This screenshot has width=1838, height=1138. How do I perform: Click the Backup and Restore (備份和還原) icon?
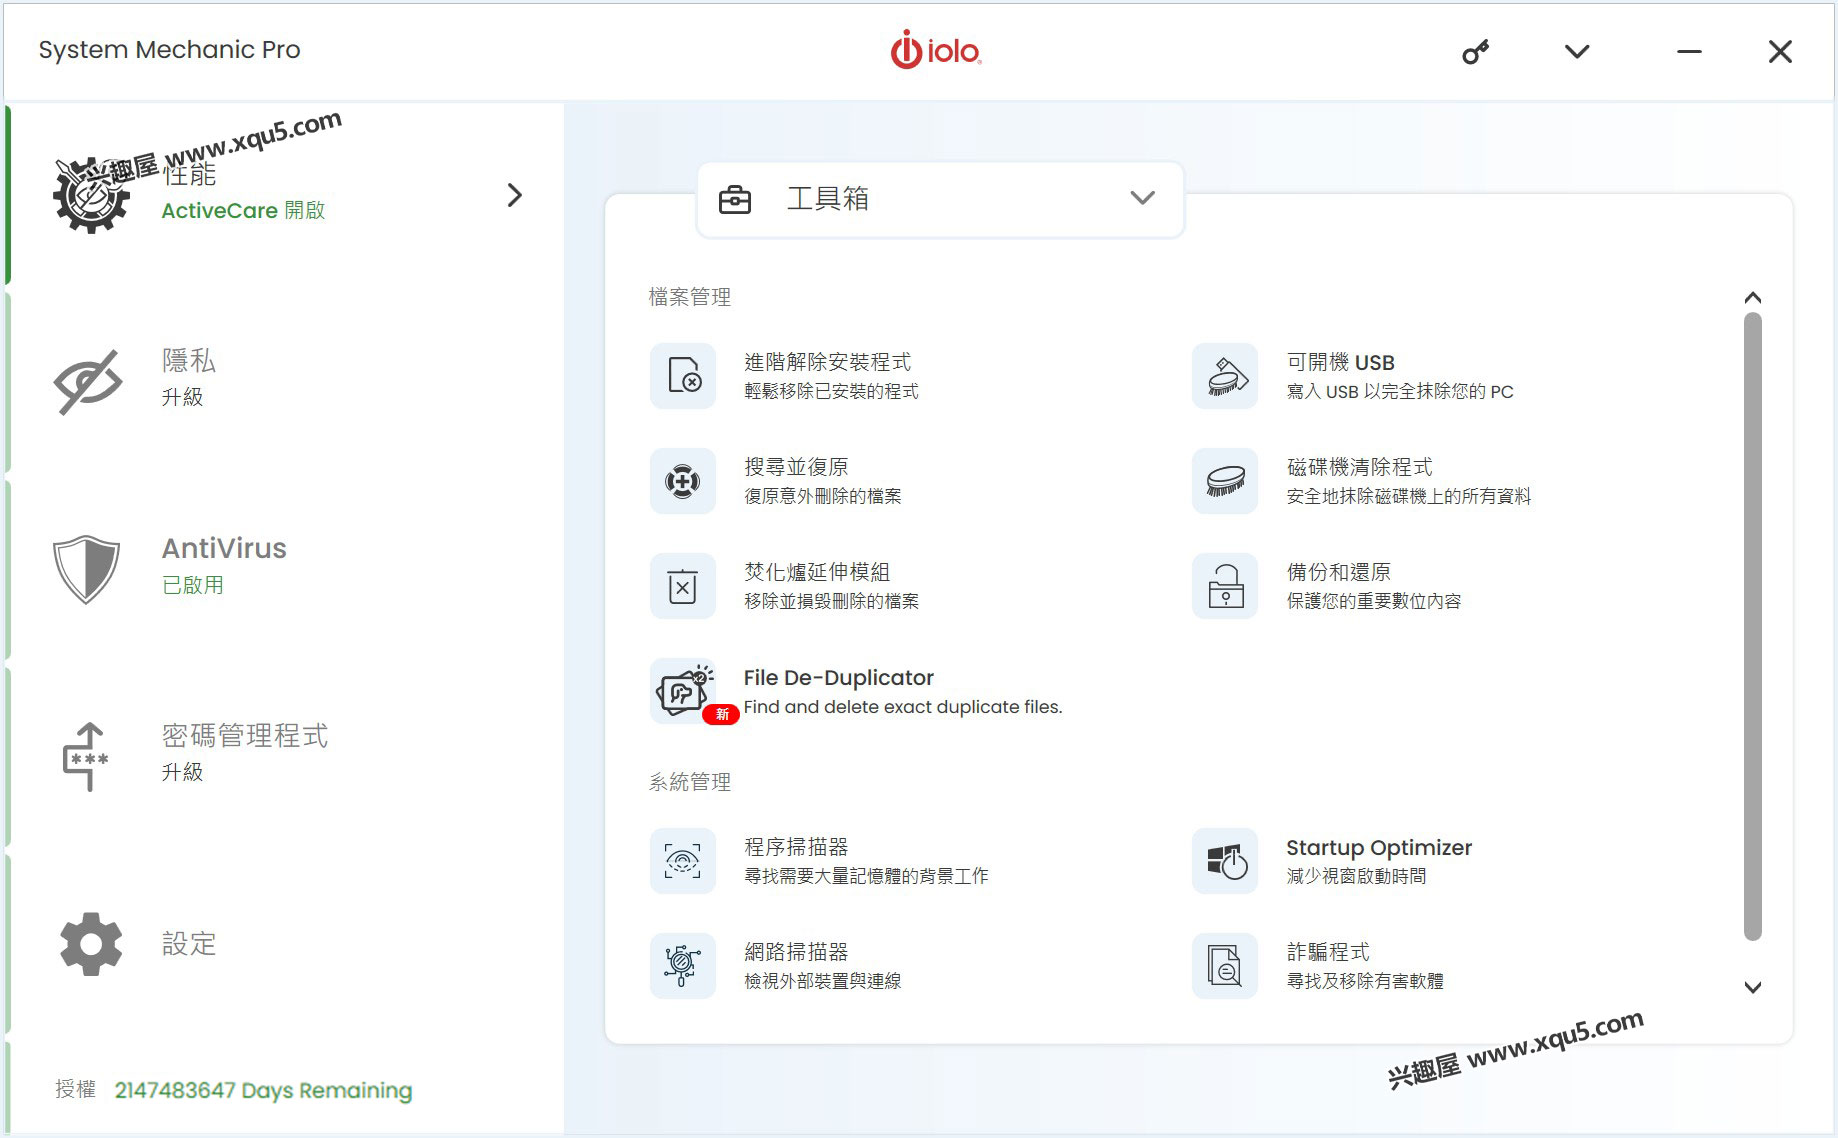point(1225,586)
